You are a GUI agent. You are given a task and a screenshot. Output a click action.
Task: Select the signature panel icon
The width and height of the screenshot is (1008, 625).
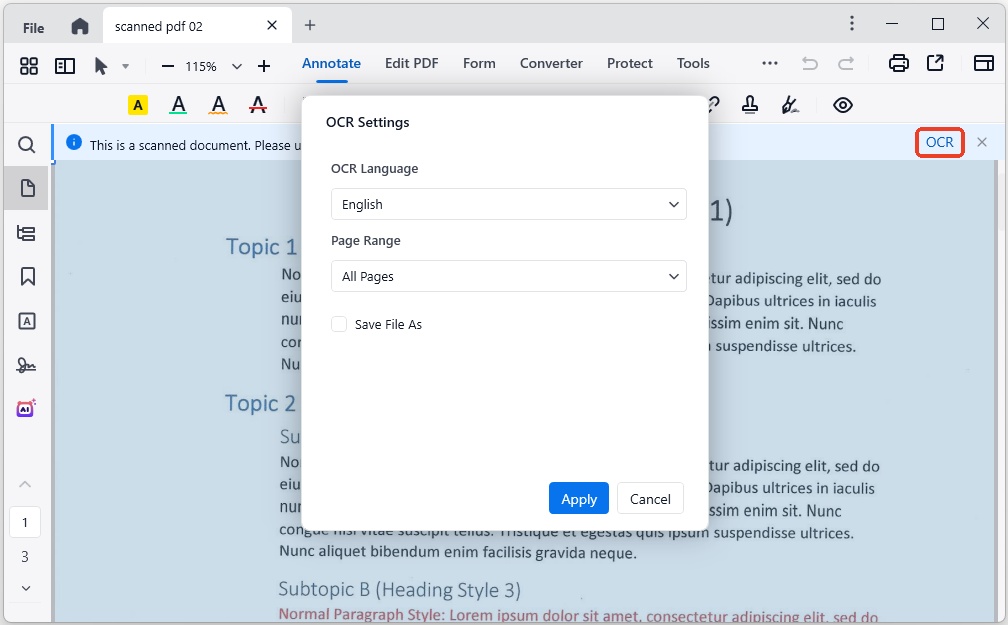26,364
